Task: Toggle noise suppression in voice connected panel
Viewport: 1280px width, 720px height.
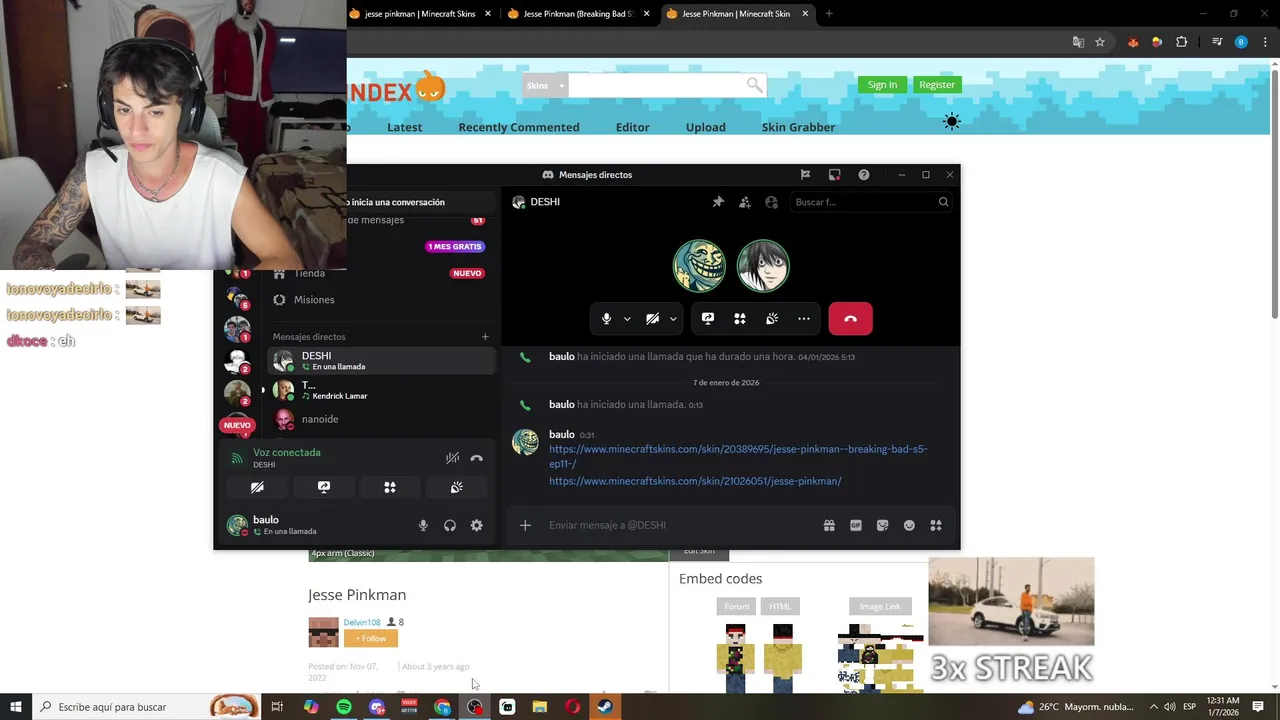Action: [452, 458]
